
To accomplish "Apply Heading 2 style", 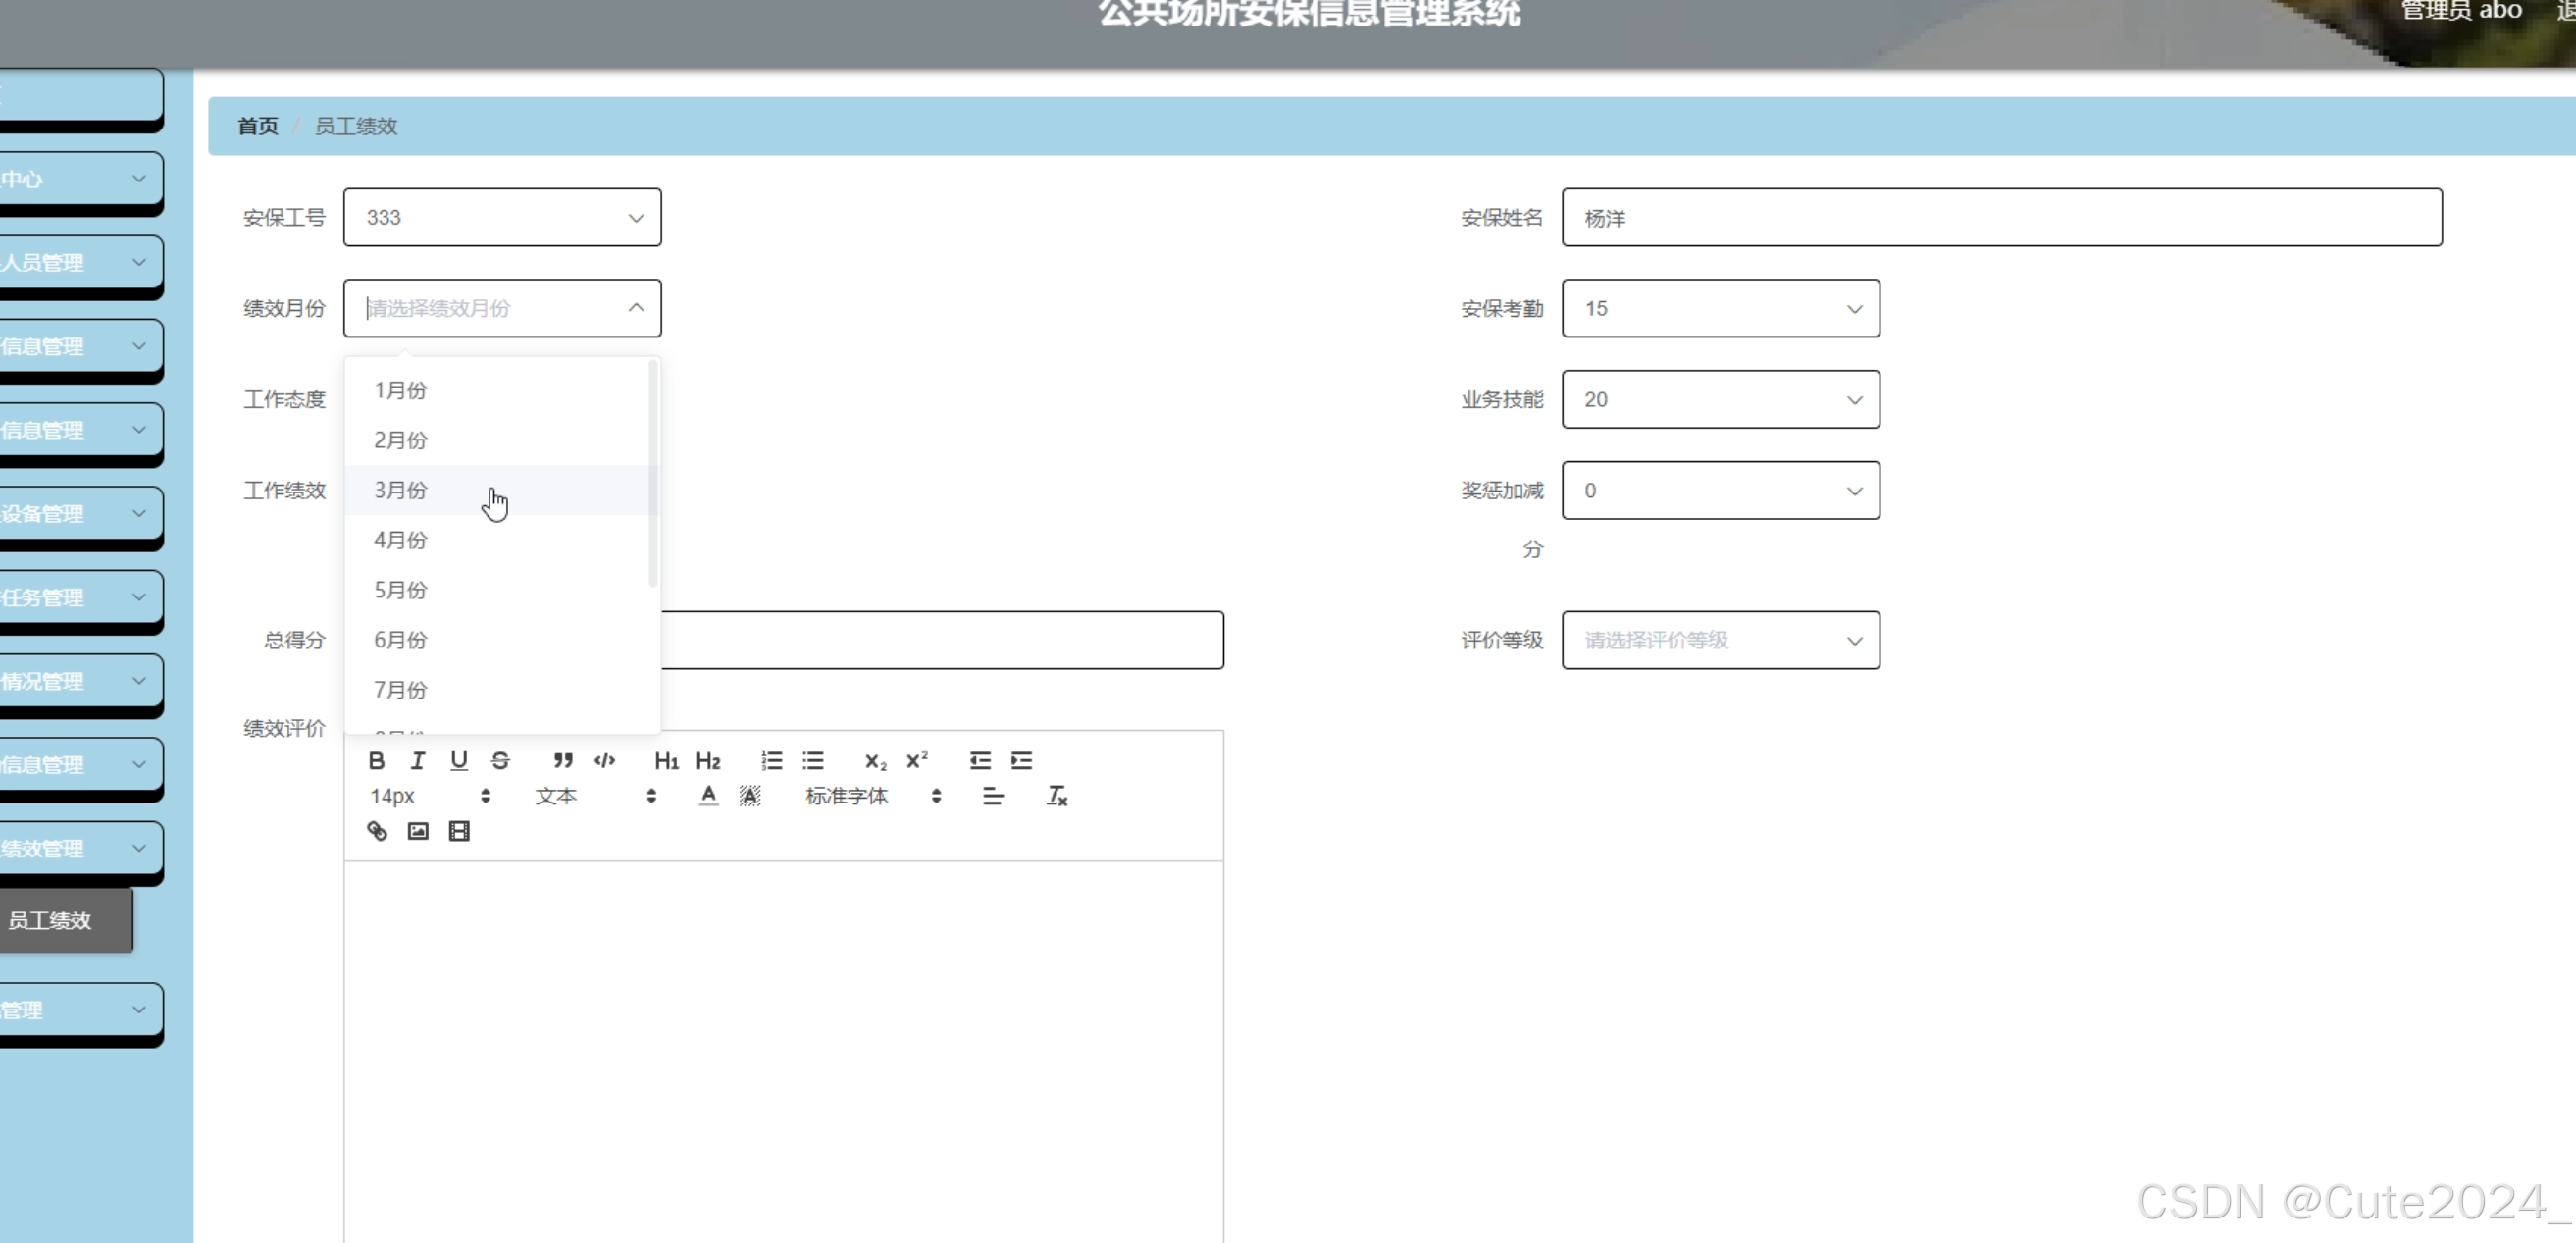I will coord(708,761).
